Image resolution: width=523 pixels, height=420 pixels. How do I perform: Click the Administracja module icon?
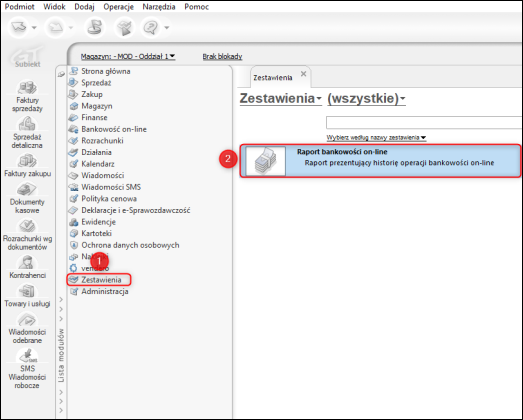click(73, 292)
